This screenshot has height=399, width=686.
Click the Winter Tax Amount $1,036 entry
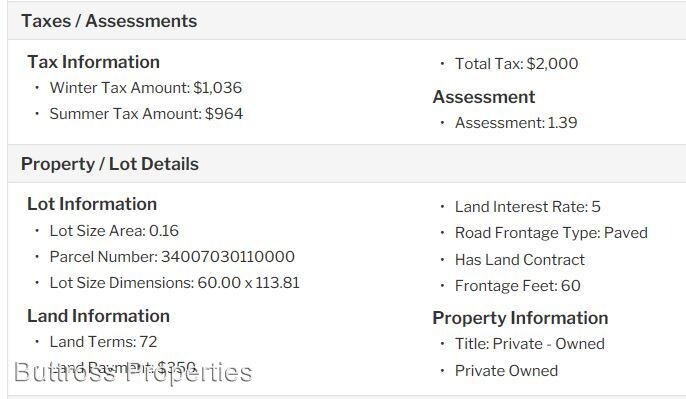pos(146,88)
